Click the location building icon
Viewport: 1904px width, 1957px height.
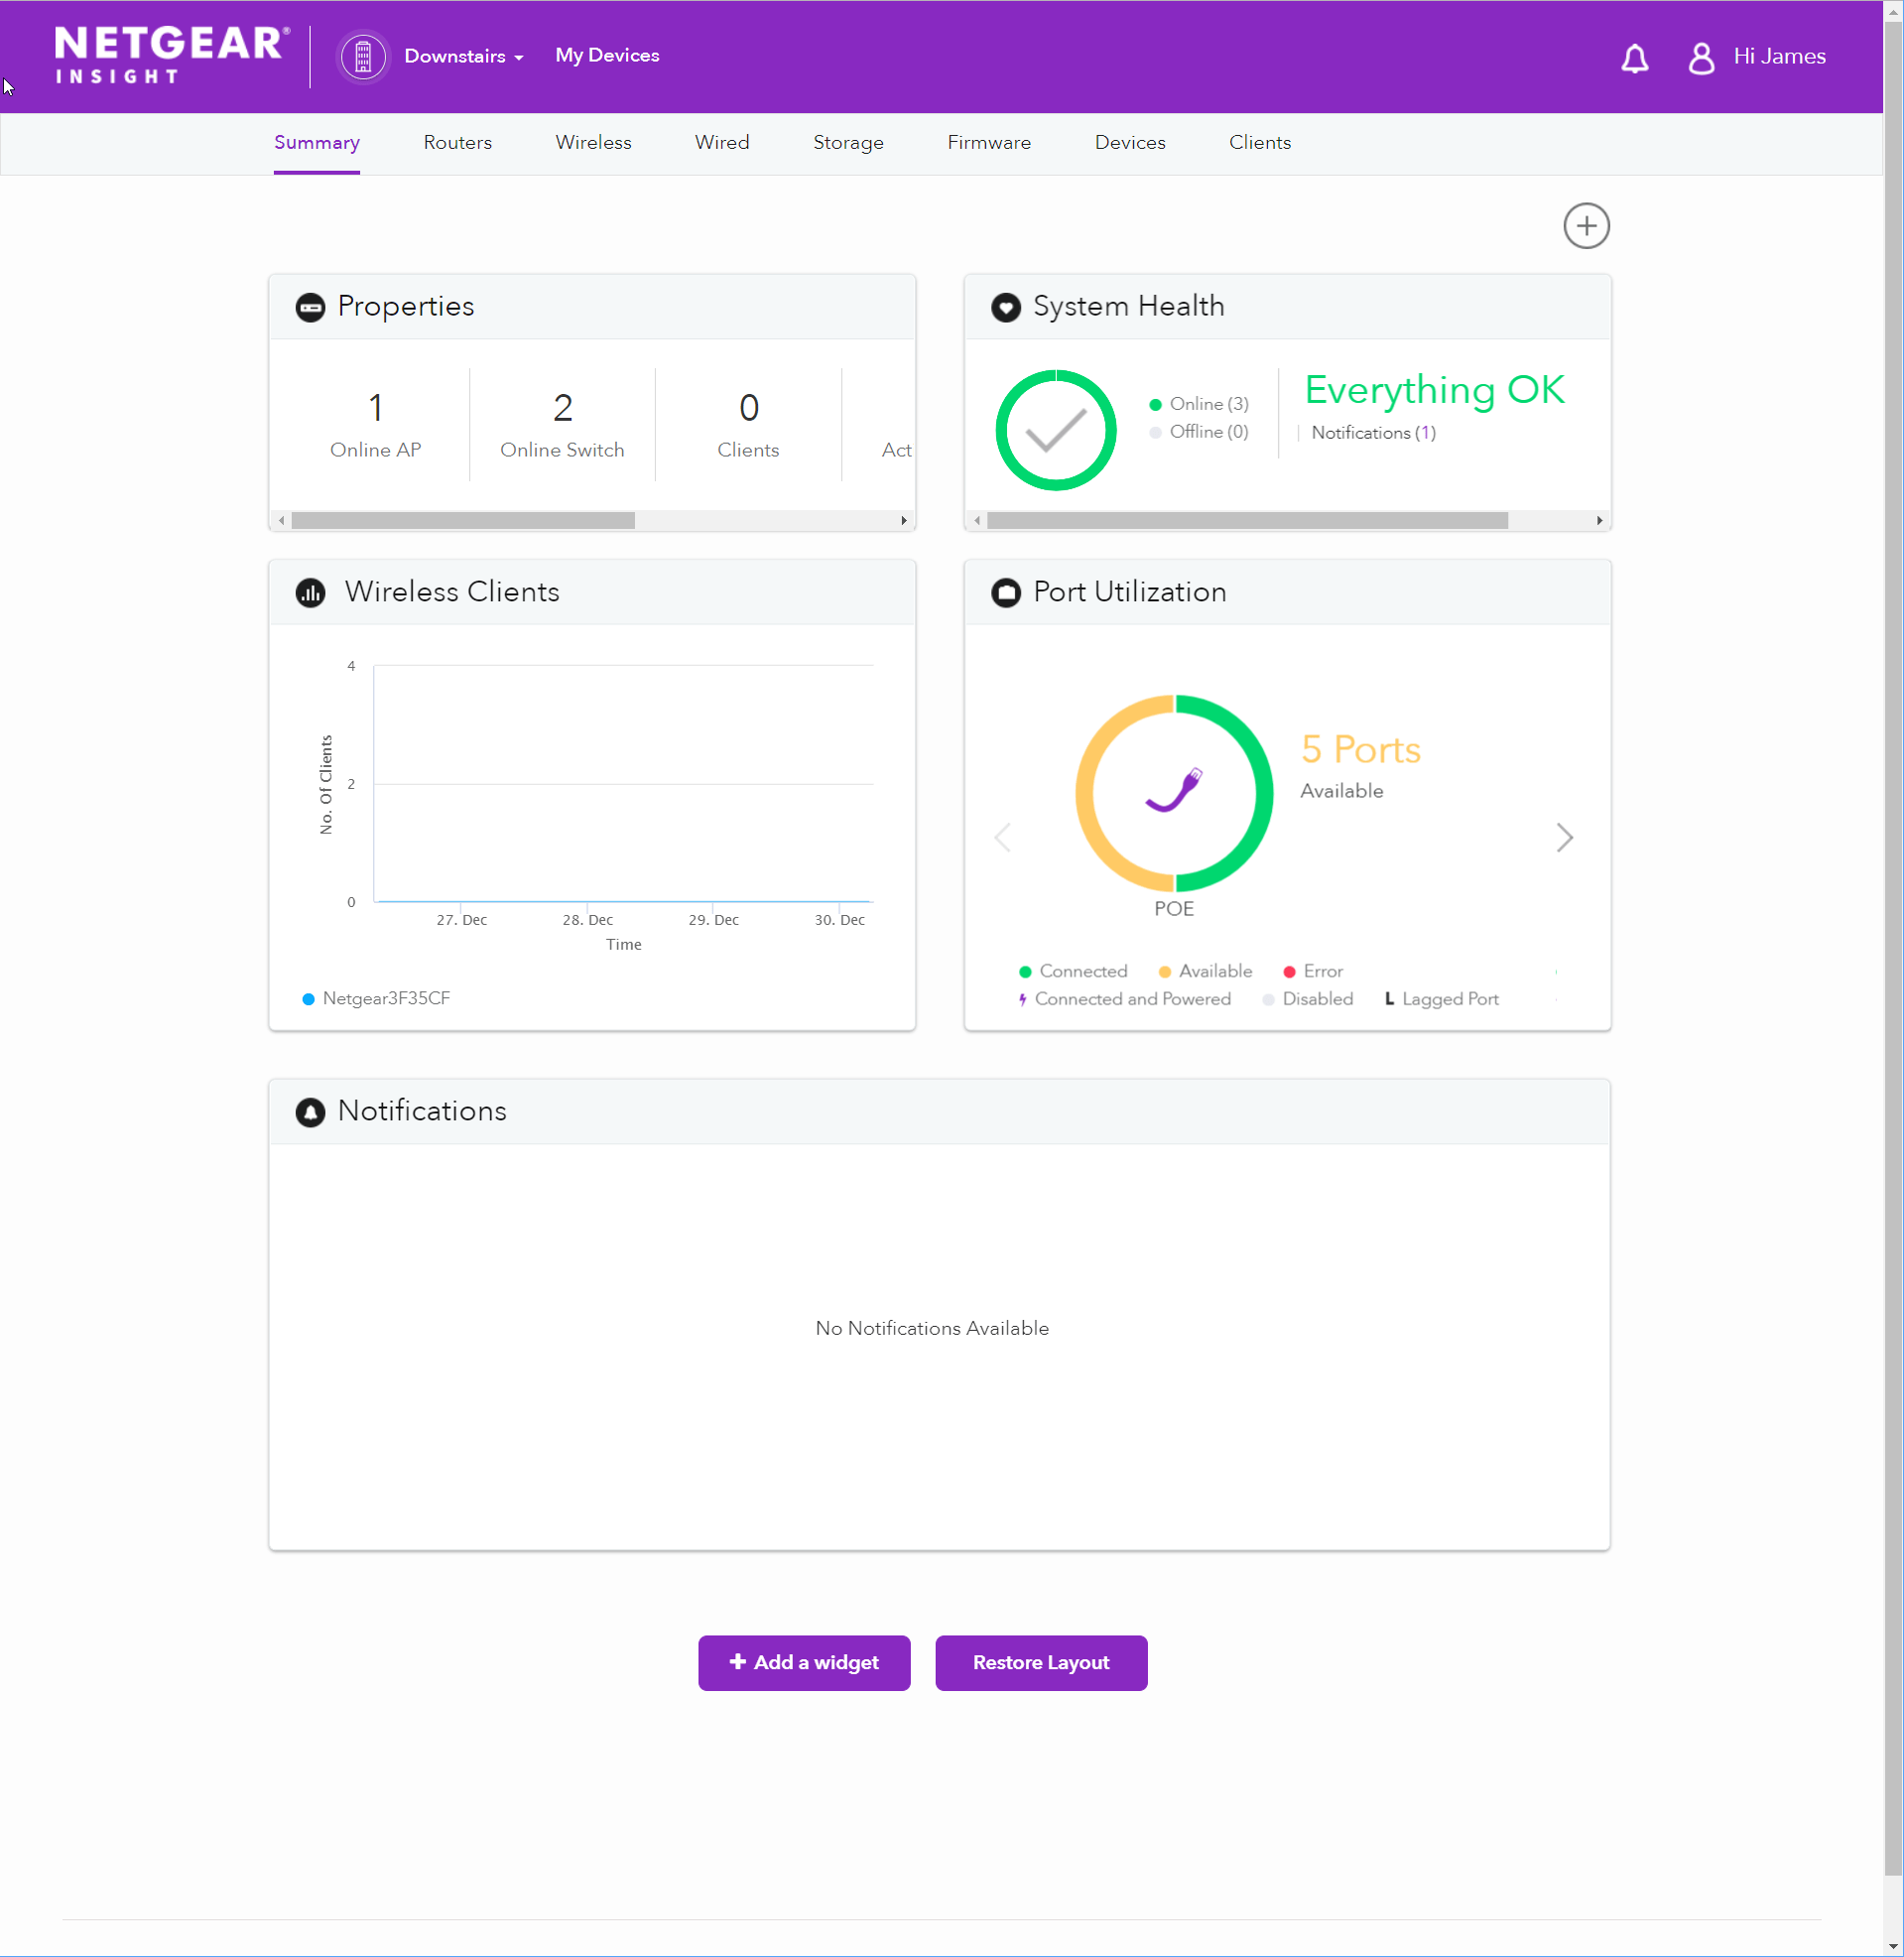coord(363,57)
